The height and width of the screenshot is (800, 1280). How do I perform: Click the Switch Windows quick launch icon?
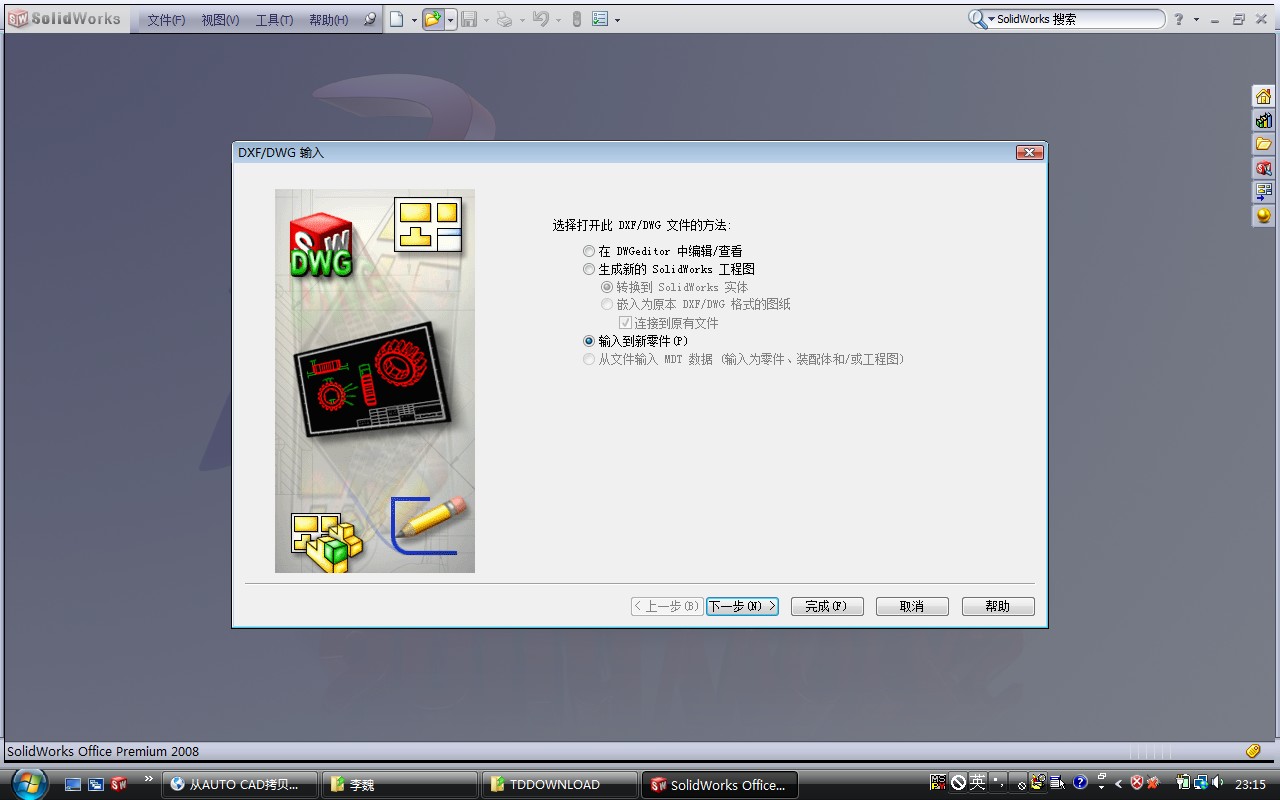[96, 784]
